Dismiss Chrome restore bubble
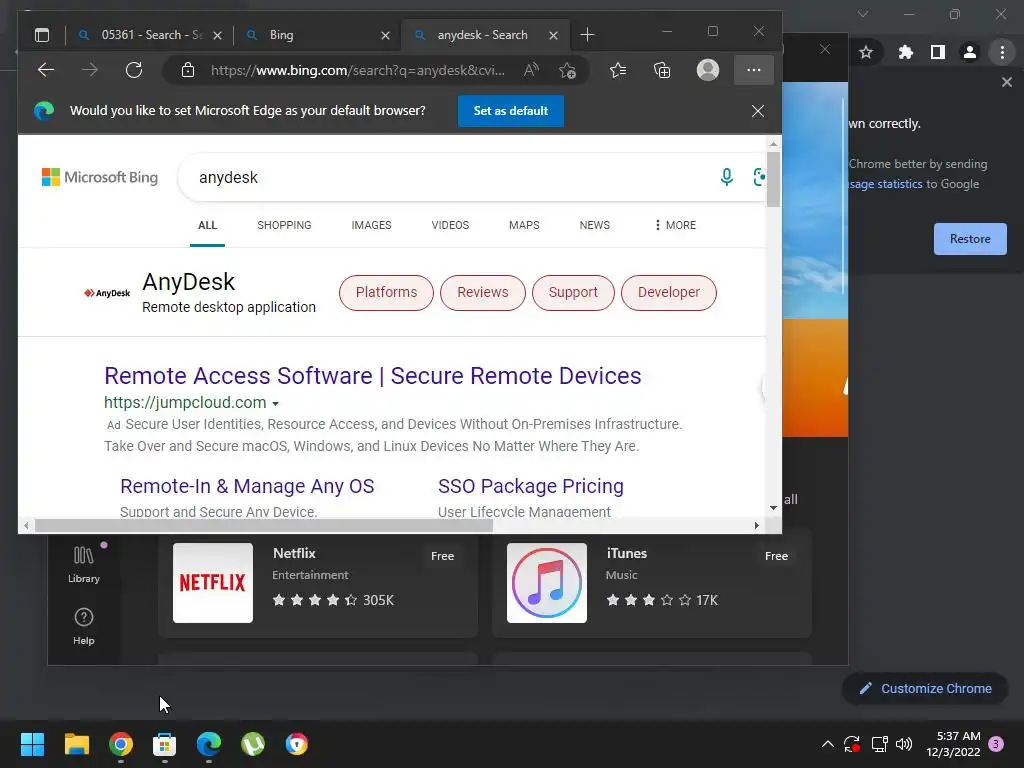This screenshot has width=1024, height=768. point(1006,82)
